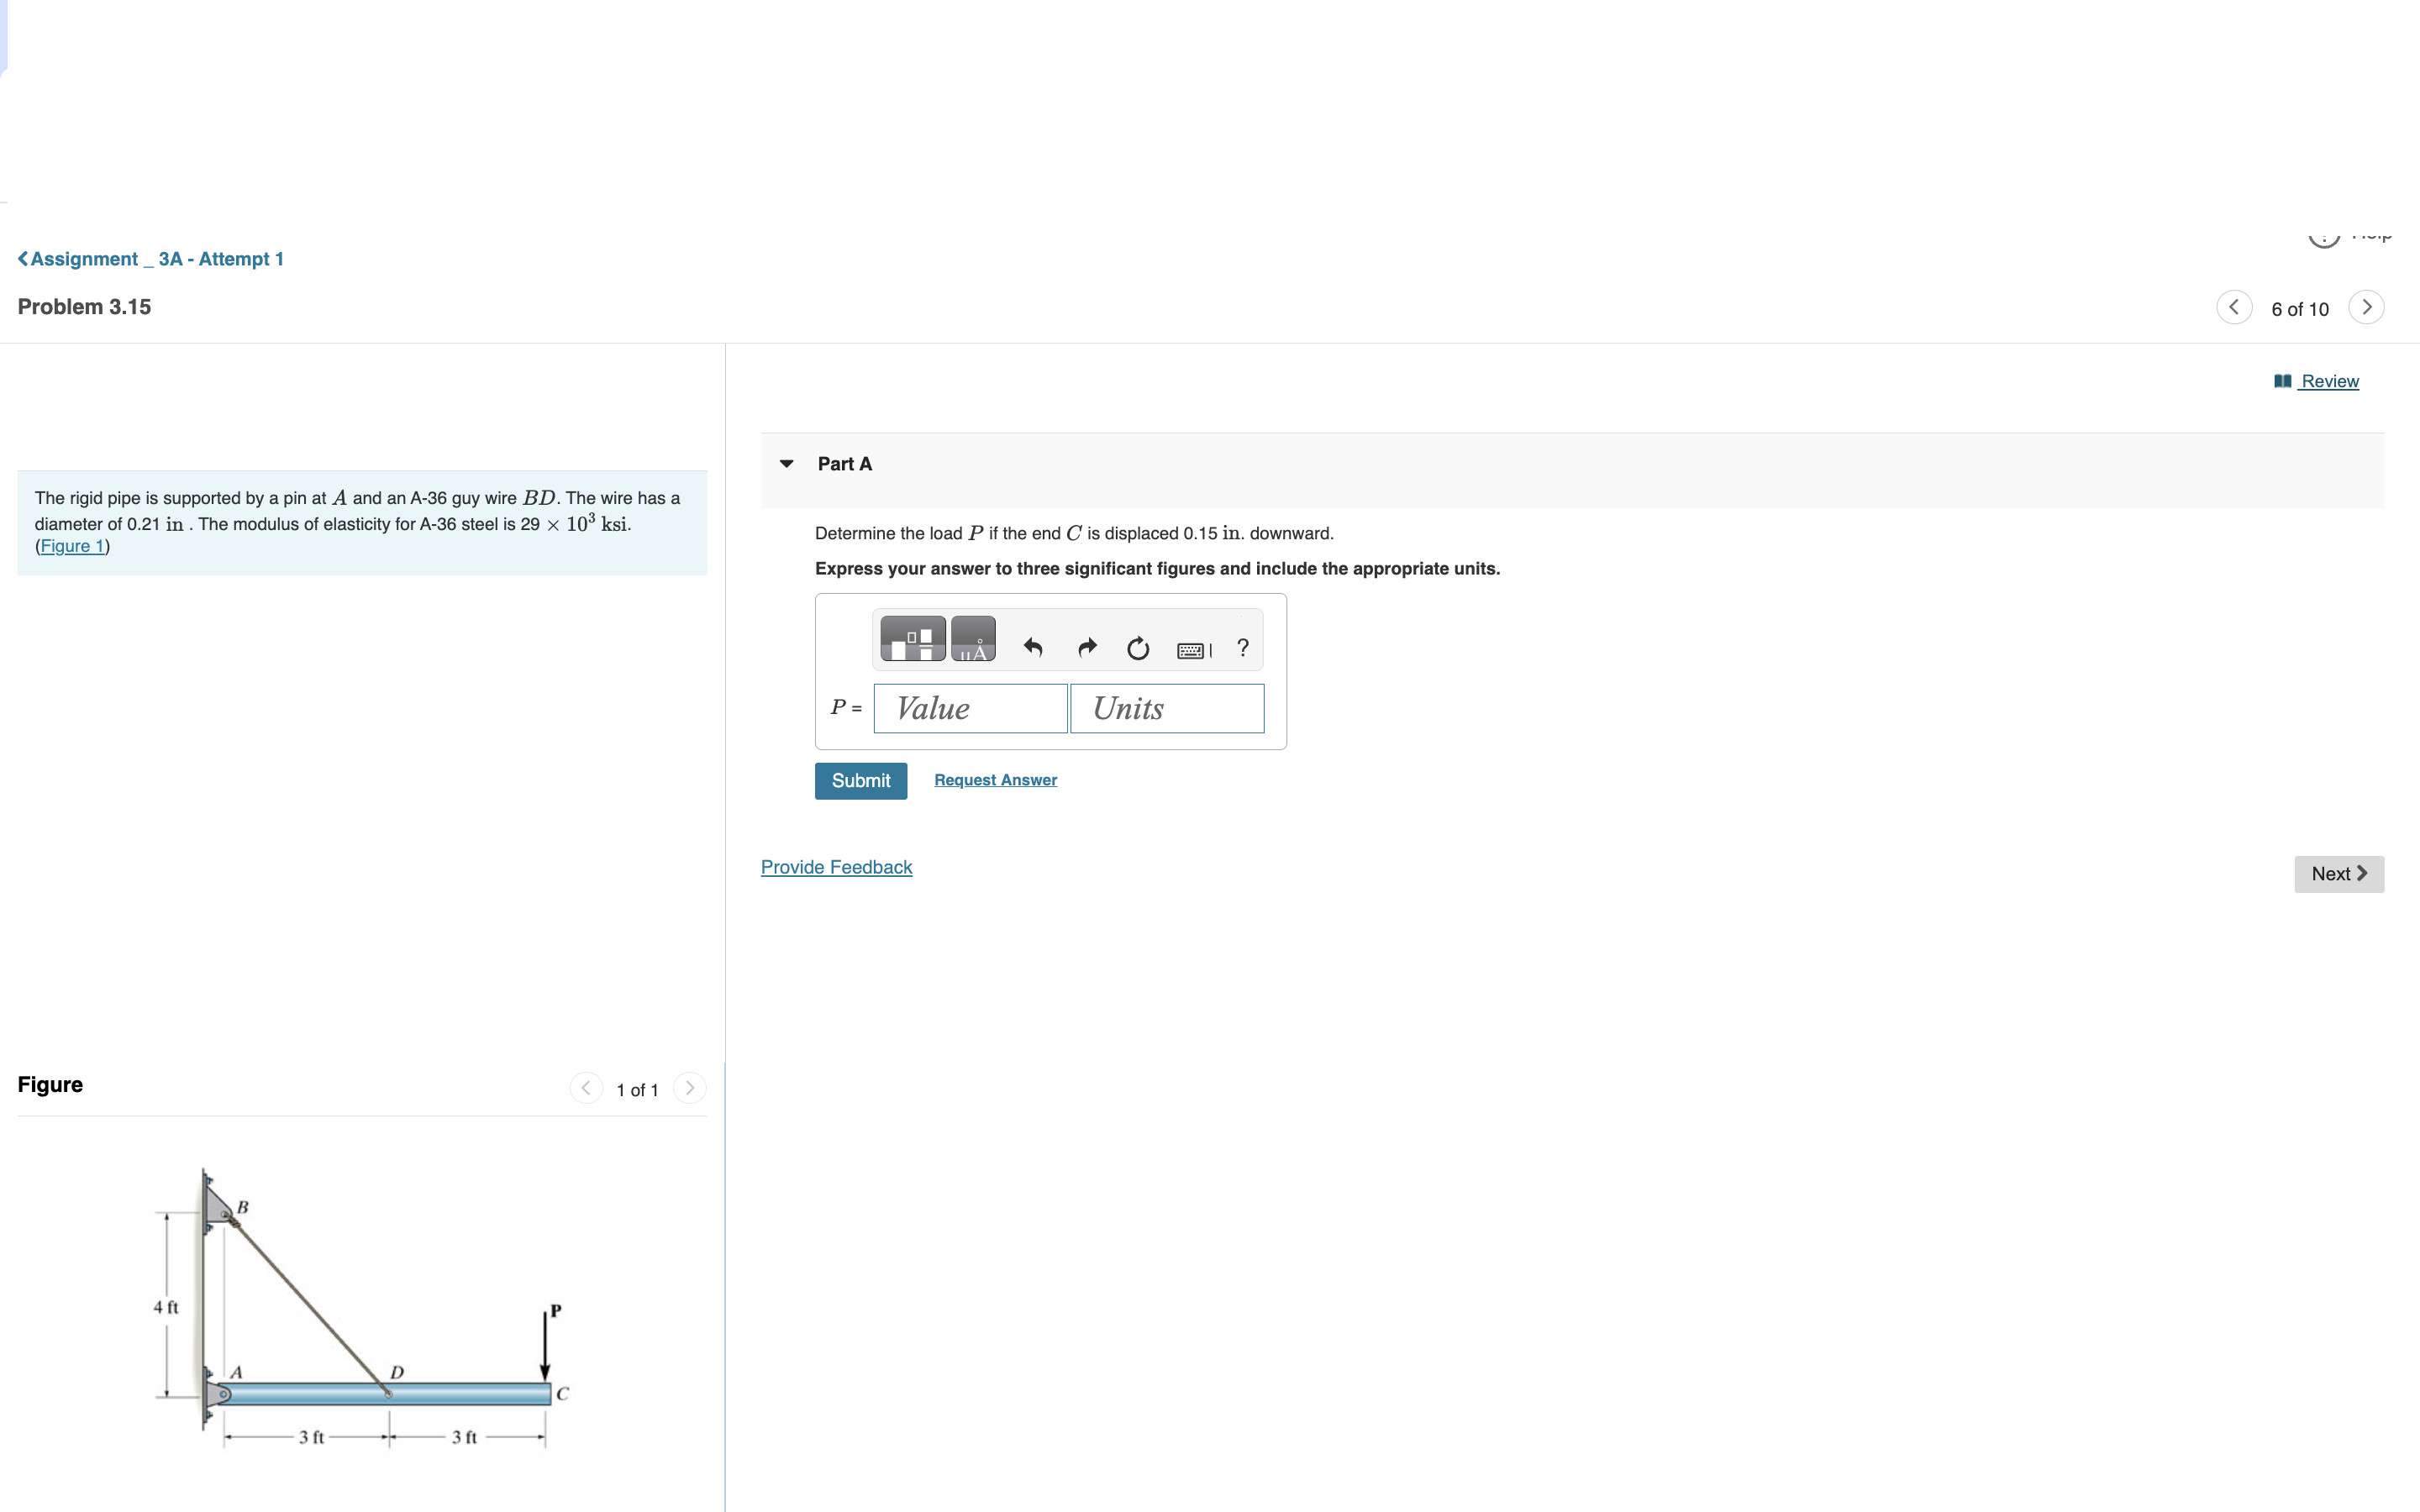The width and height of the screenshot is (2420, 1512).
Task: Click the Request Answer link
Action: (995, 780)
